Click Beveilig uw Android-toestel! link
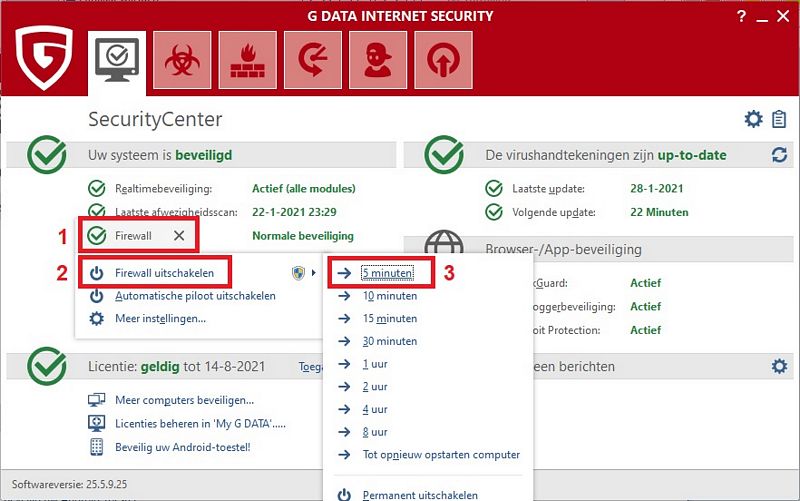800x501 pixels. 183,447
